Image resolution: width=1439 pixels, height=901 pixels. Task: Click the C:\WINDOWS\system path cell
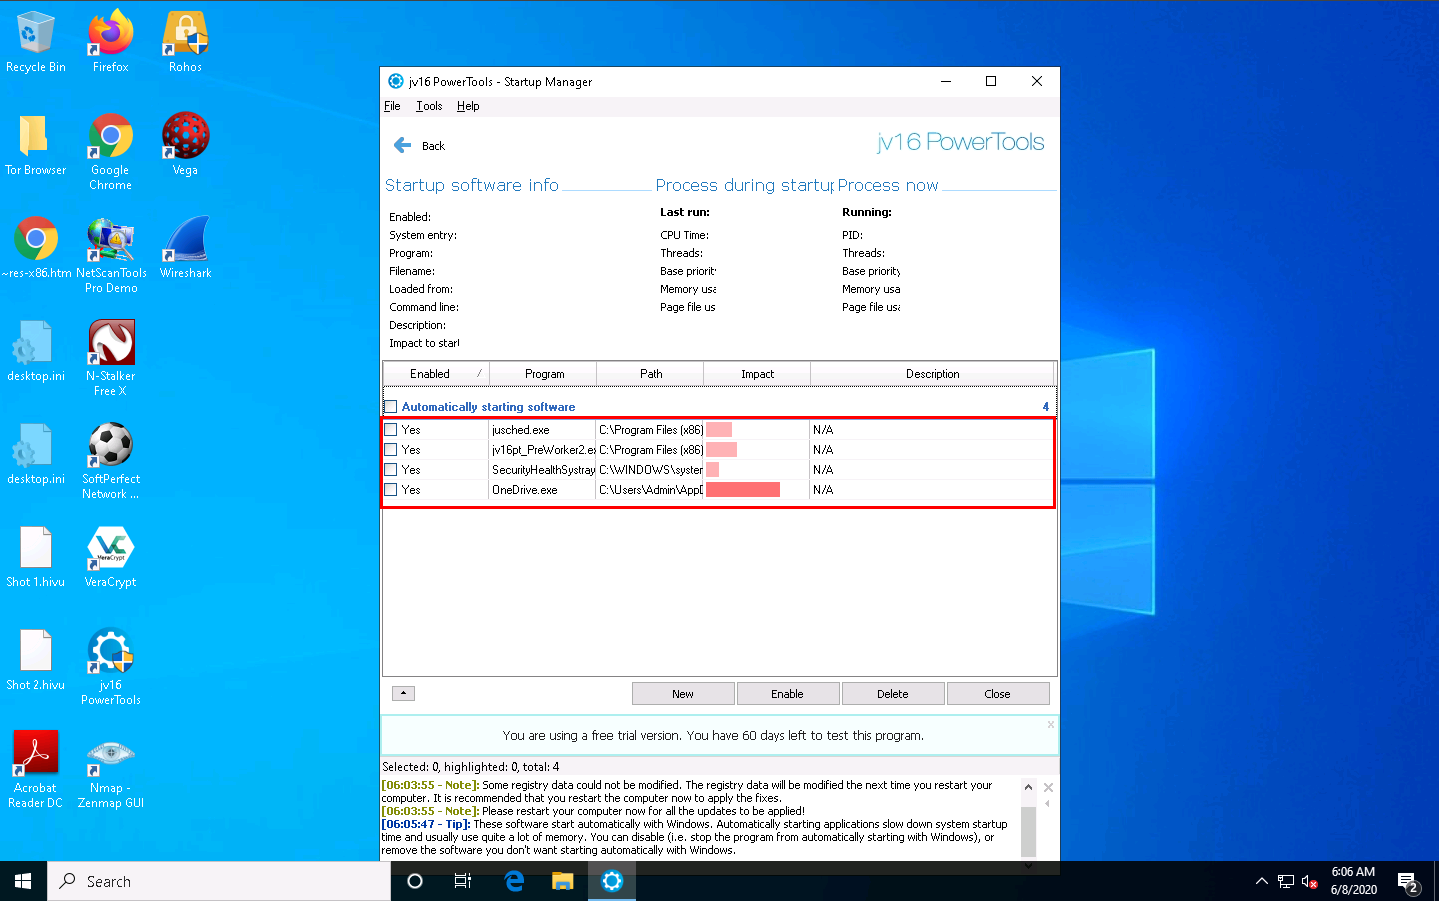(651, 470)
